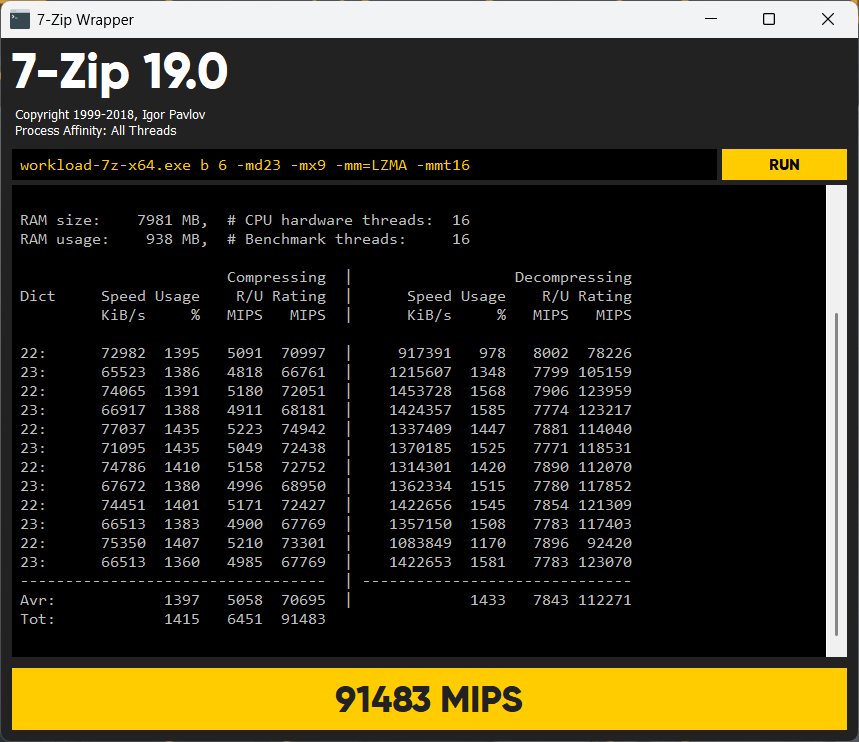Click the 91483 MIPS result banner
The height and width of the screenshot is (742, 859).
[429, 699]
